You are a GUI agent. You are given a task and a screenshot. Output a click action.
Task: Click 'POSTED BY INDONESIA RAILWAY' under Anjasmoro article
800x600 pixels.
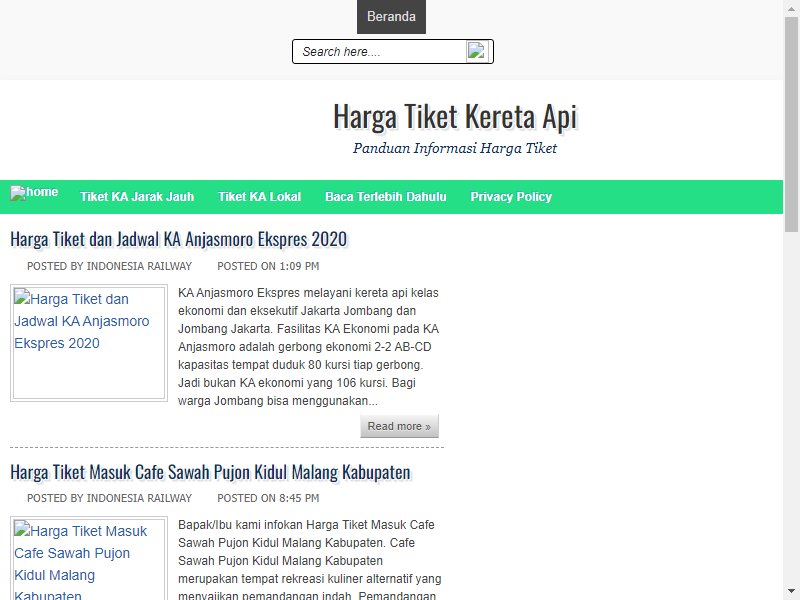[x=109, y=266]
